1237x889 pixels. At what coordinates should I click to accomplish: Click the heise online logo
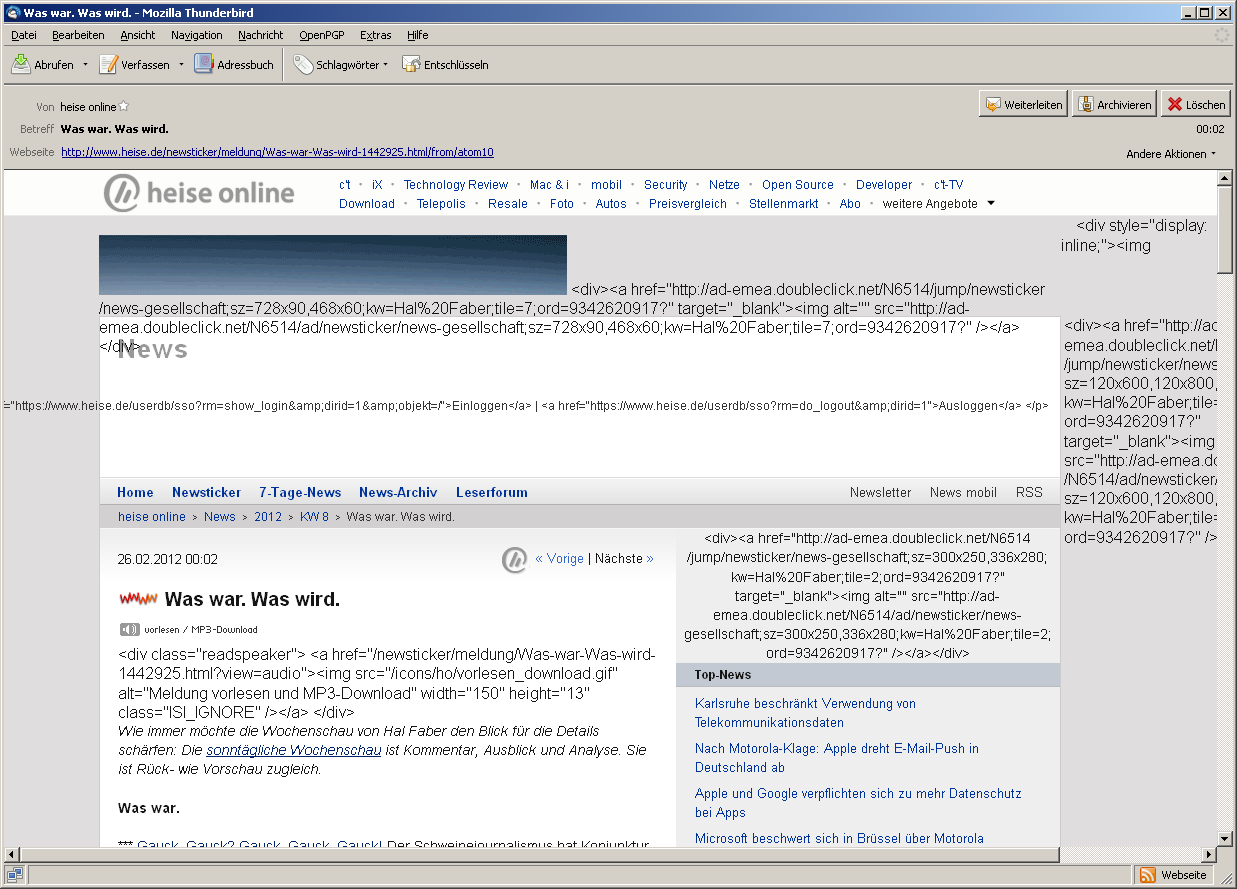point(200,193)
